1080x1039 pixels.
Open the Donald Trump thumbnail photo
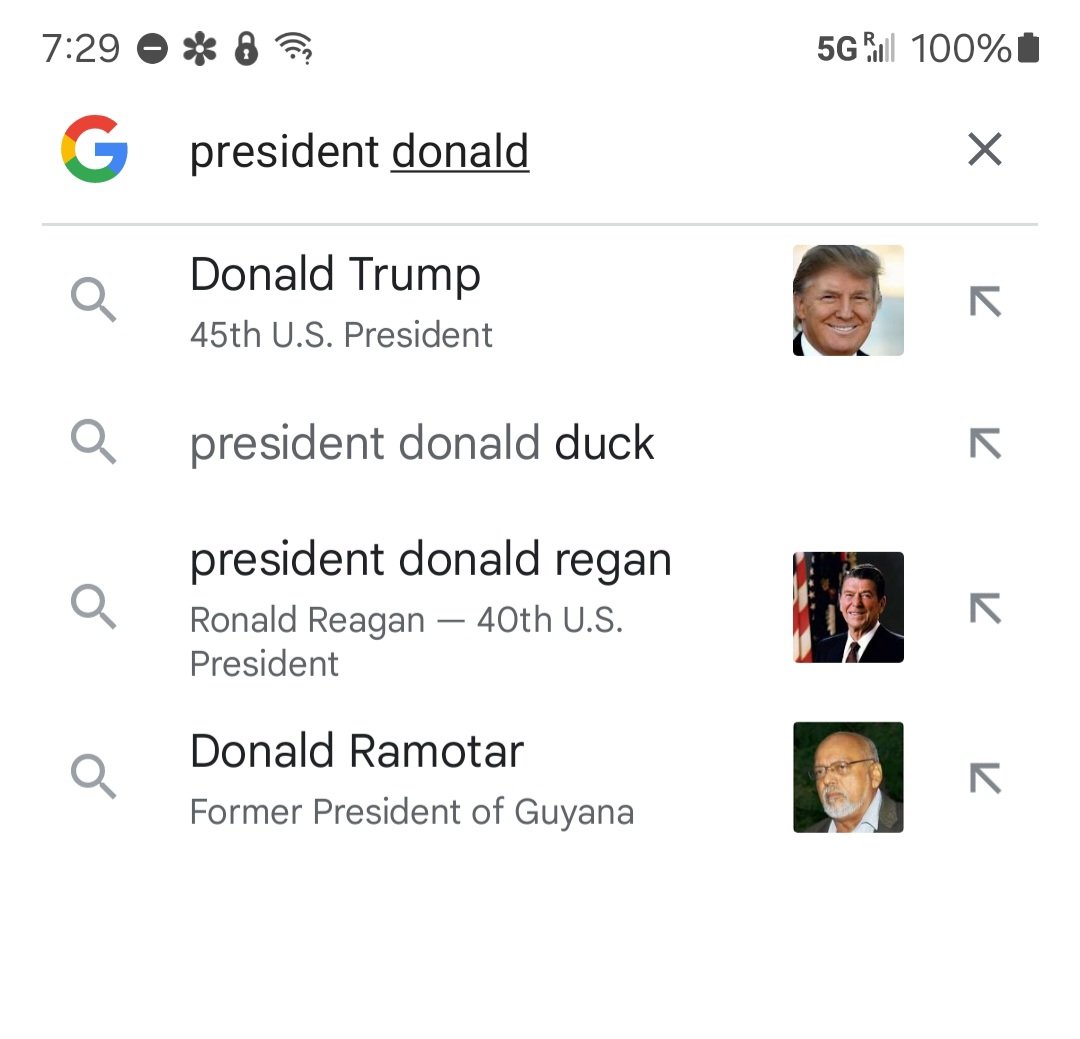click(x=848, y=300)
